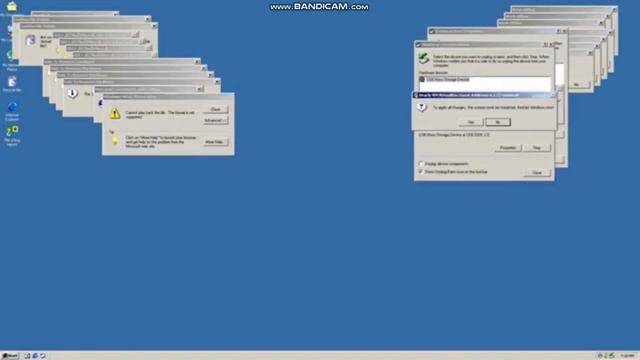Click No button in background right dialog
This screenshot has width=640, height=360.
click(576, 84)
